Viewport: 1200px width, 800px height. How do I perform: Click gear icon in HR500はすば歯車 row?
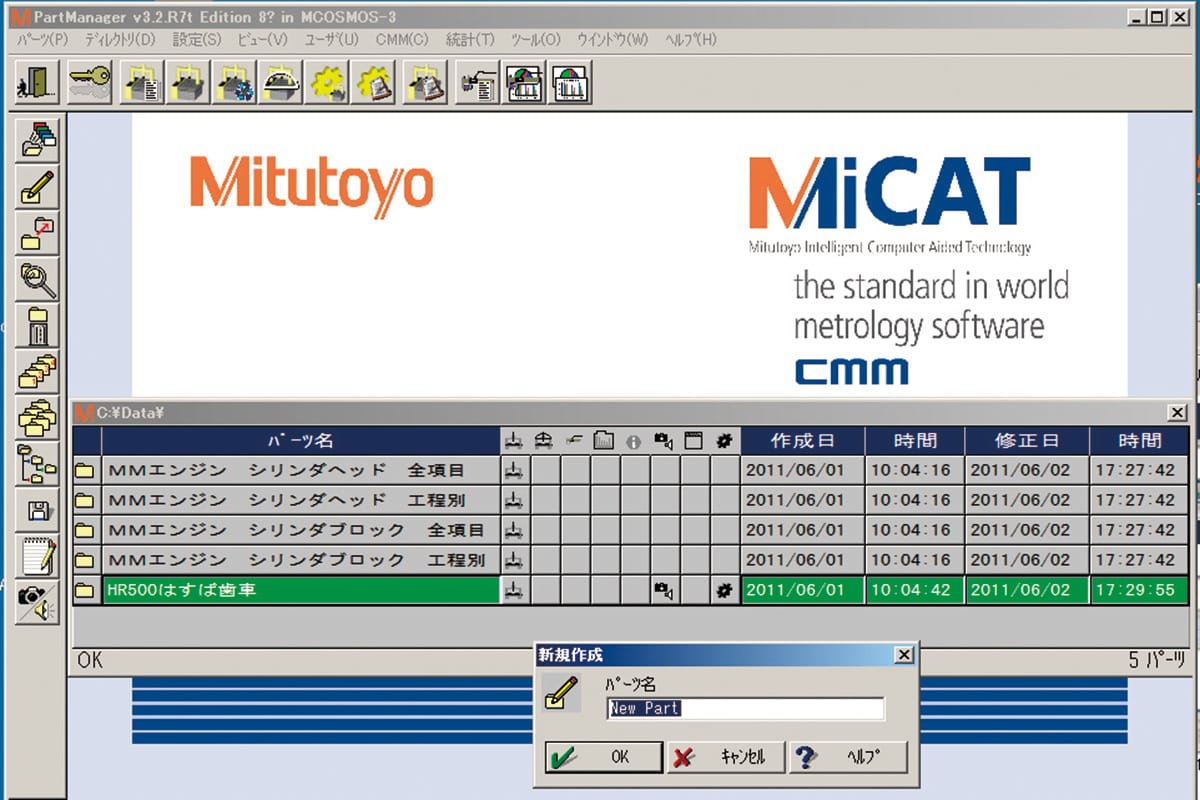725,590
